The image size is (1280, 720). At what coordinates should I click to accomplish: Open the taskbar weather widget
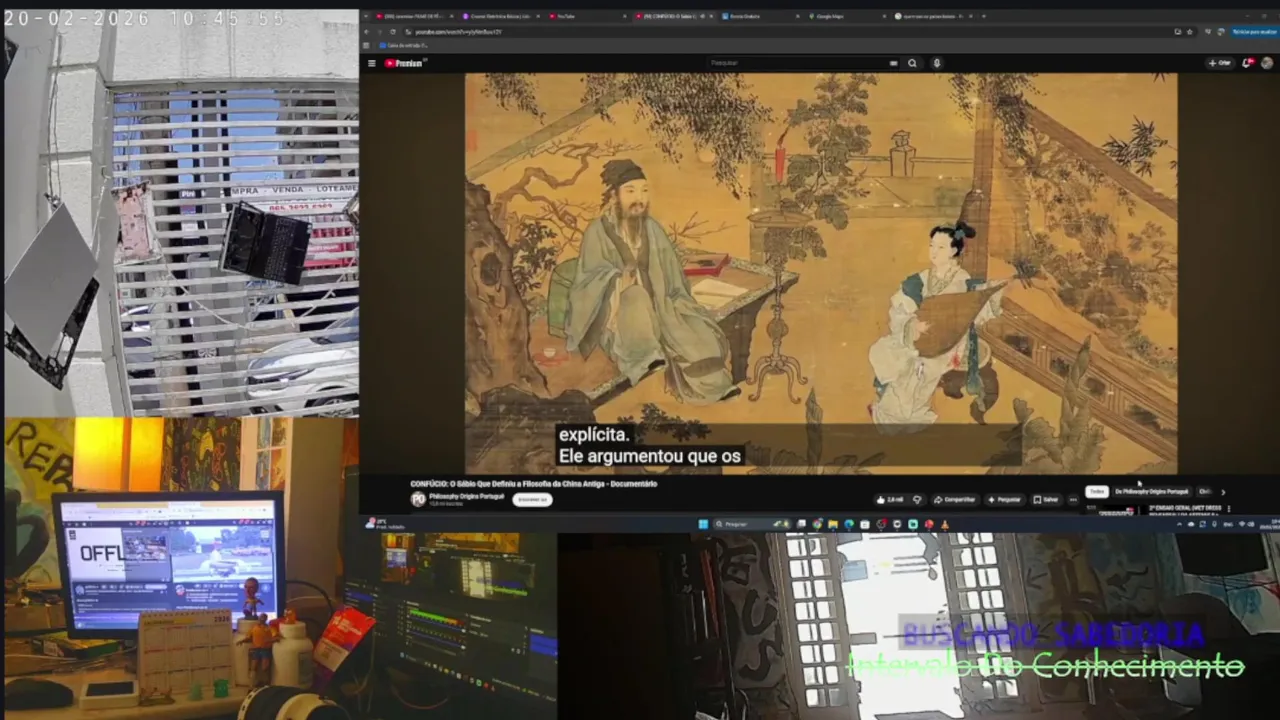click(x=384, y=524)
